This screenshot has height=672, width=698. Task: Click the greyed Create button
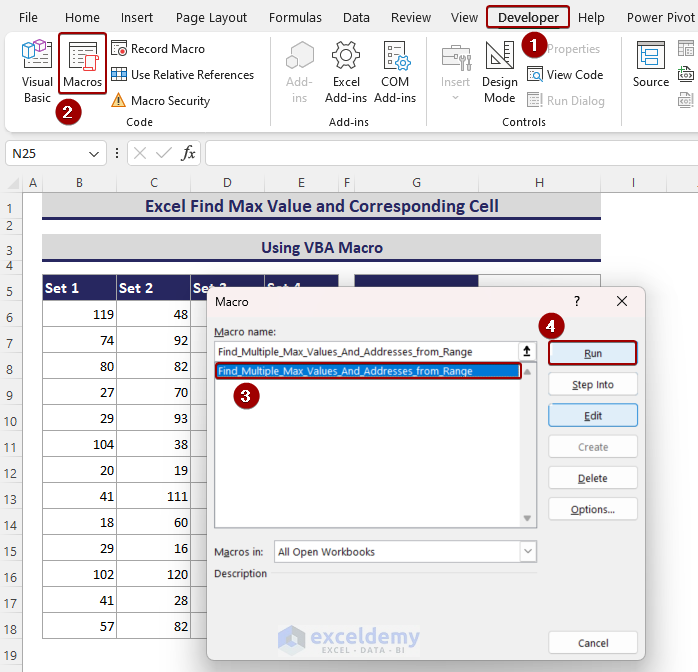(592, 447)
